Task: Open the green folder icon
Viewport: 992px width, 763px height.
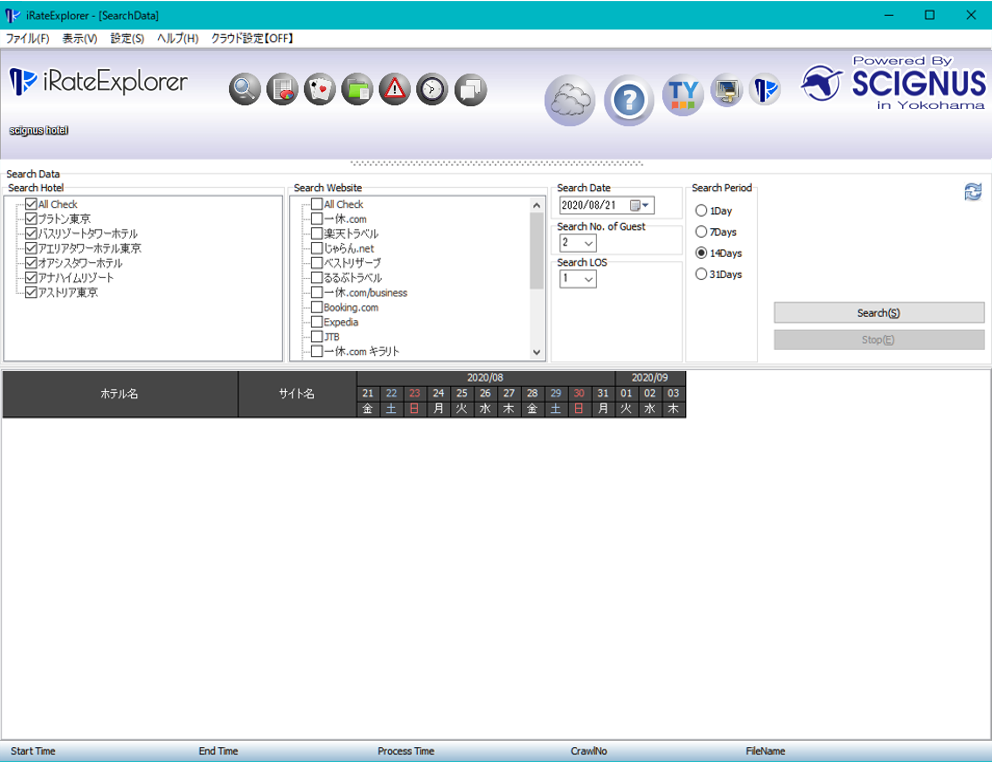Action: 357,90
